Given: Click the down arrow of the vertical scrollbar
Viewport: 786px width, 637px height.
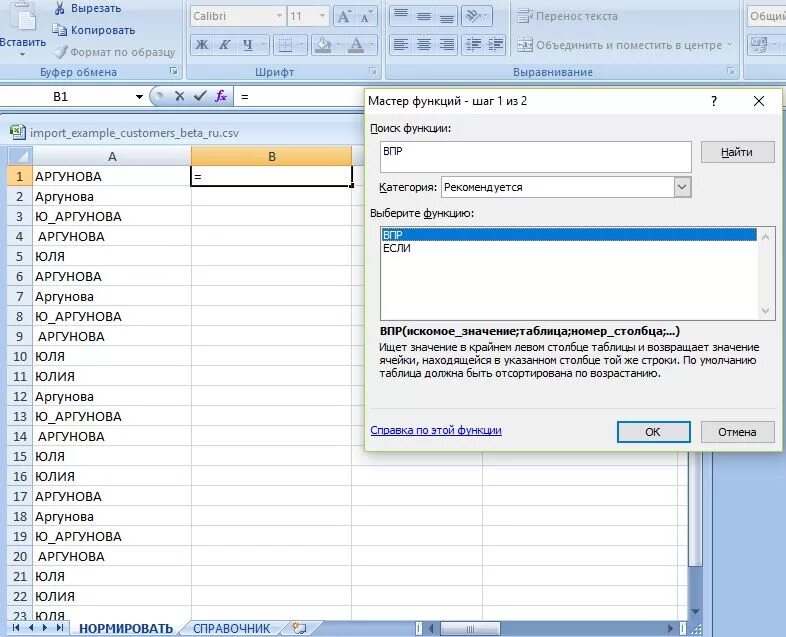Looking at the screenshot, I should point(695,612).
